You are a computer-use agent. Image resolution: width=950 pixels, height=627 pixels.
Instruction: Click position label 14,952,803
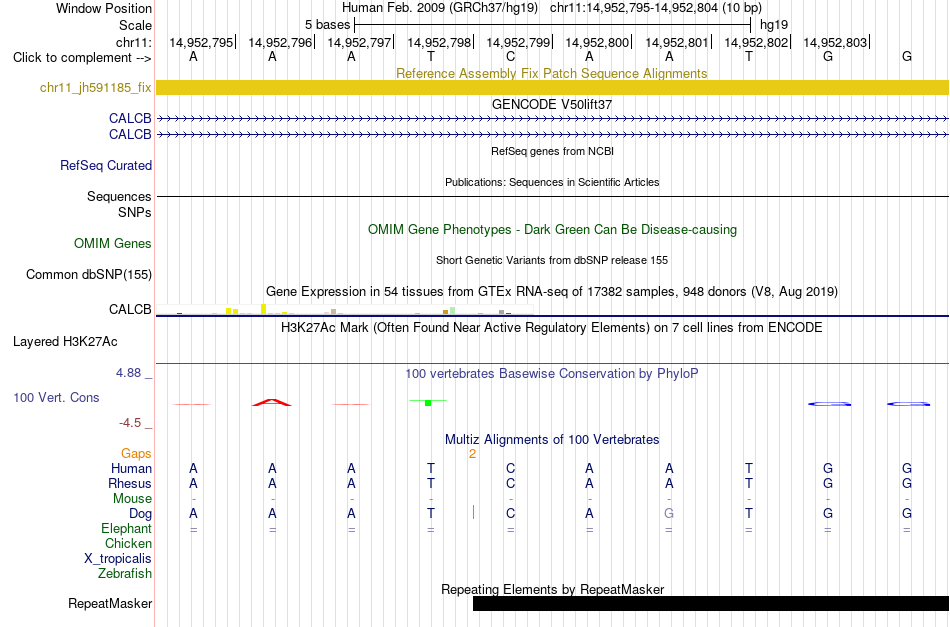pyautogui.click(x=835, y=42)
